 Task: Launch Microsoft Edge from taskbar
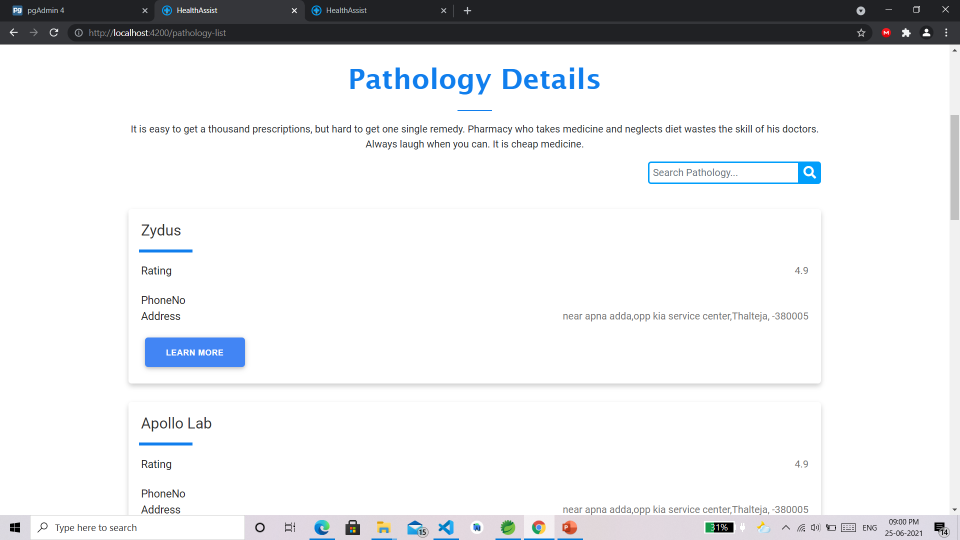pyautogui.click(x=321, y=527)
